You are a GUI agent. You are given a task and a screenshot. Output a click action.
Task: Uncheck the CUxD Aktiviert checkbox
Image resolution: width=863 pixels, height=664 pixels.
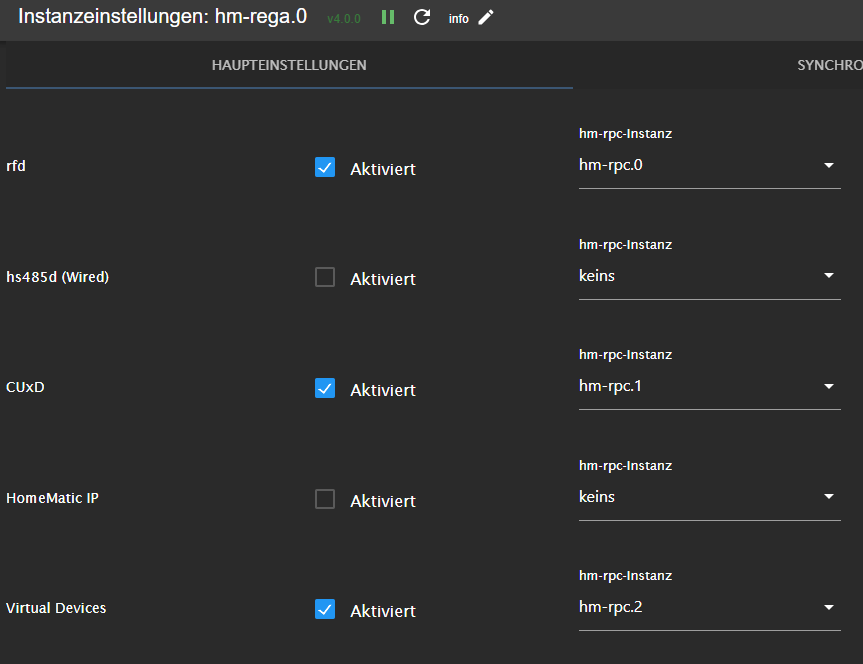[x=325, y=388]
